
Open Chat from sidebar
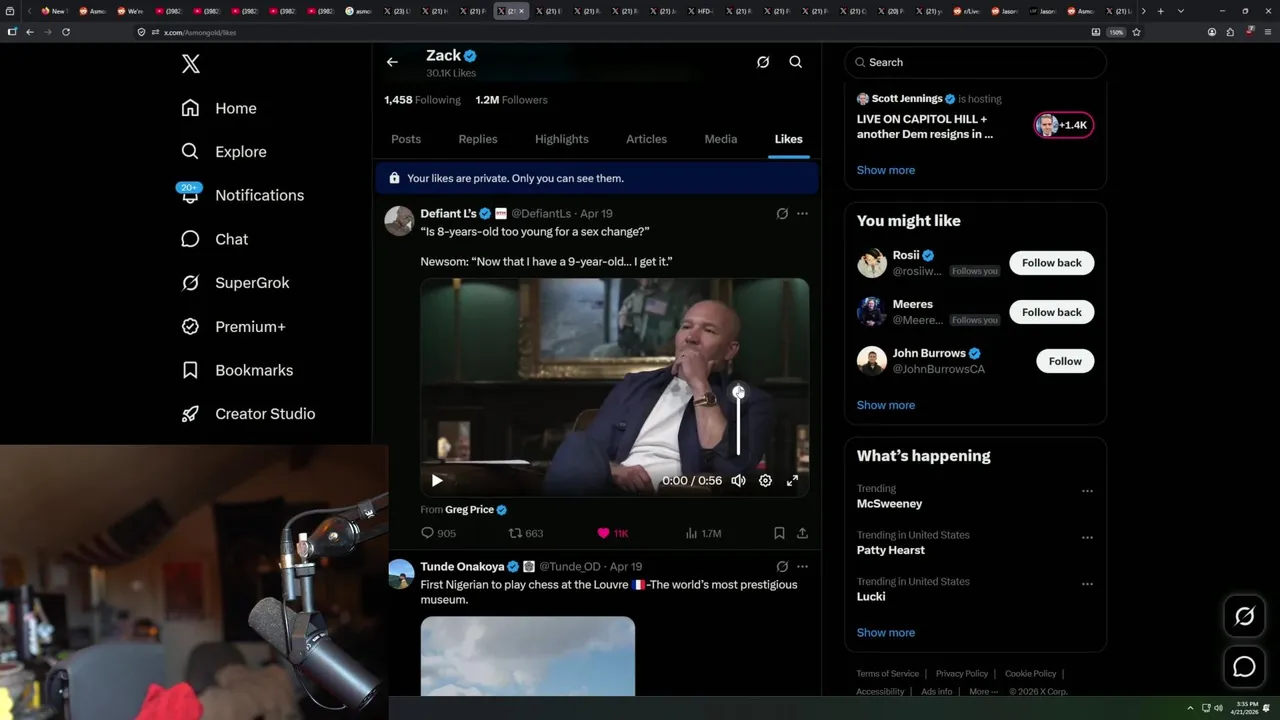214,239
